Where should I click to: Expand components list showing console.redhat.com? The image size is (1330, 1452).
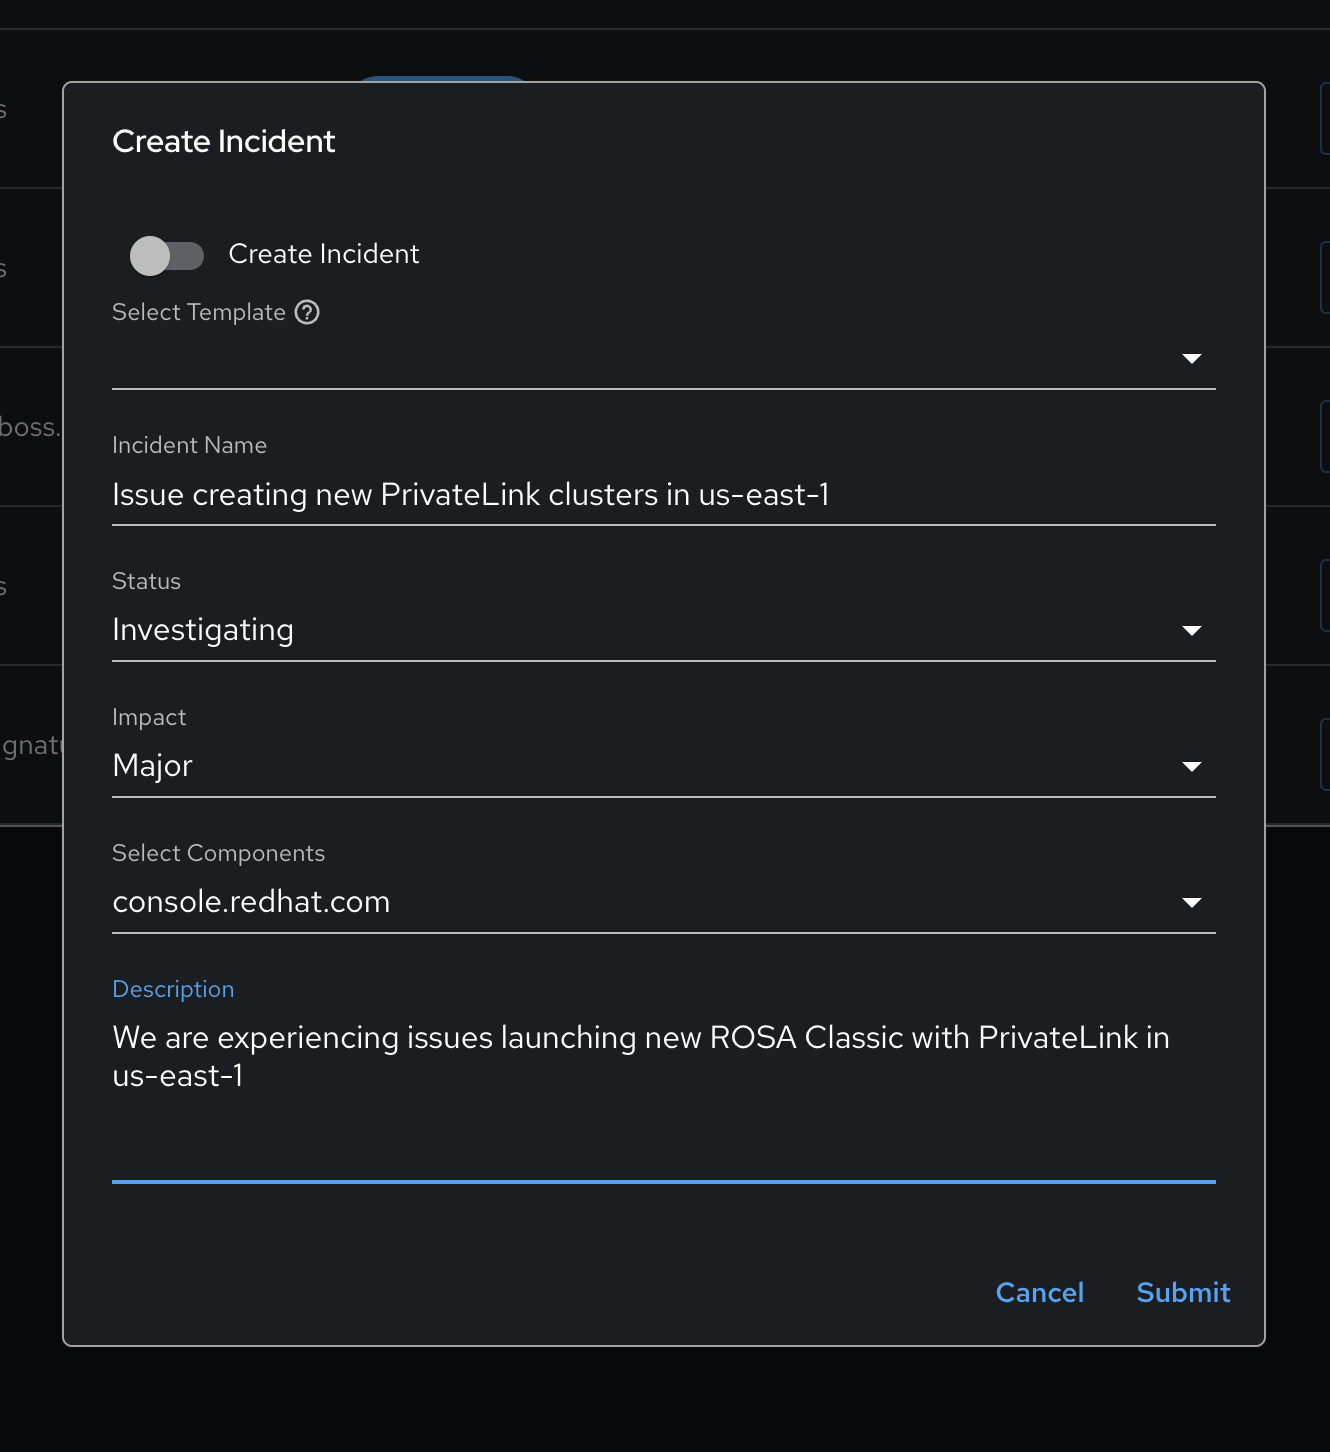tap(640, 903)
